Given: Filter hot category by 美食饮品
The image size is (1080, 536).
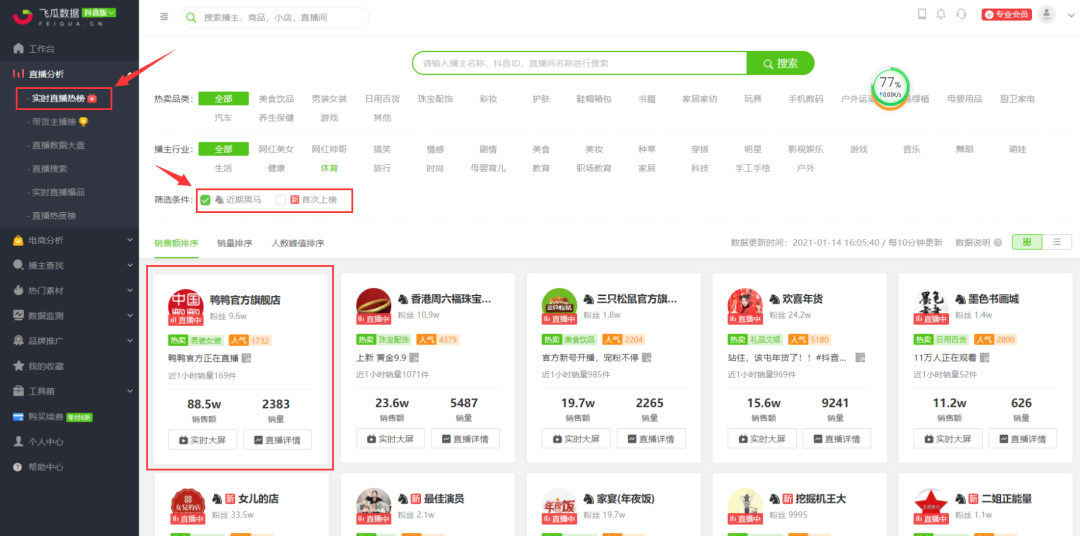Looking at the screenshot, I should tap(276, 99).
